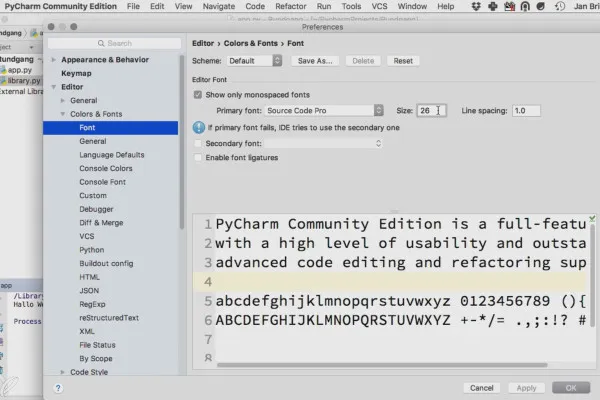
Task: Open the Help menu
Action: [445, 6]
